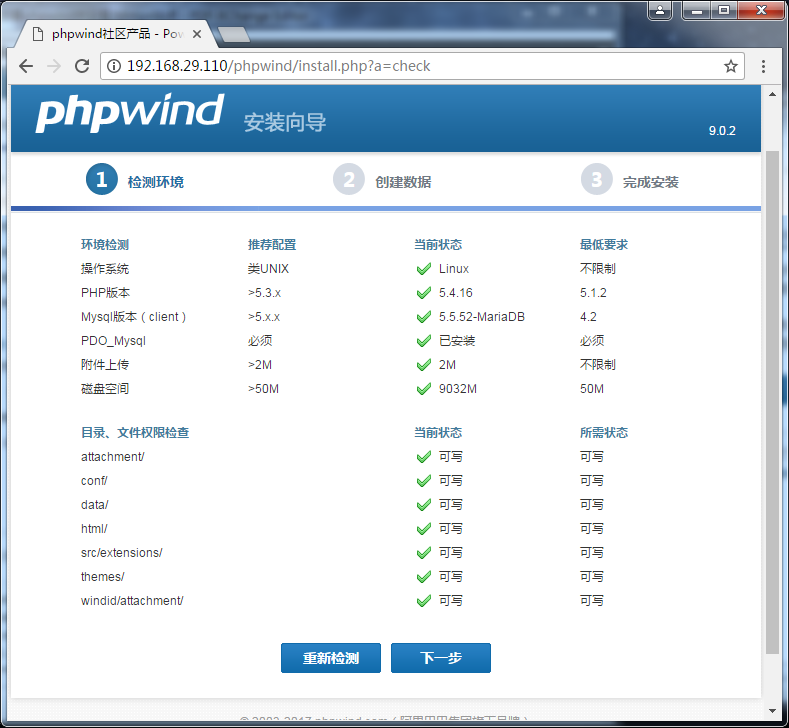This screenshot has width=789, height=728.
Task: Click the address bar URL field
Action: (423, 66)
